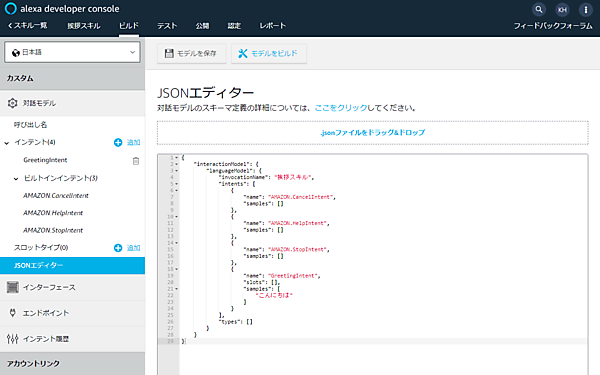600x375 pixels.
Task: Open the search magnifier icon
Action: click(x=539, y=9)
